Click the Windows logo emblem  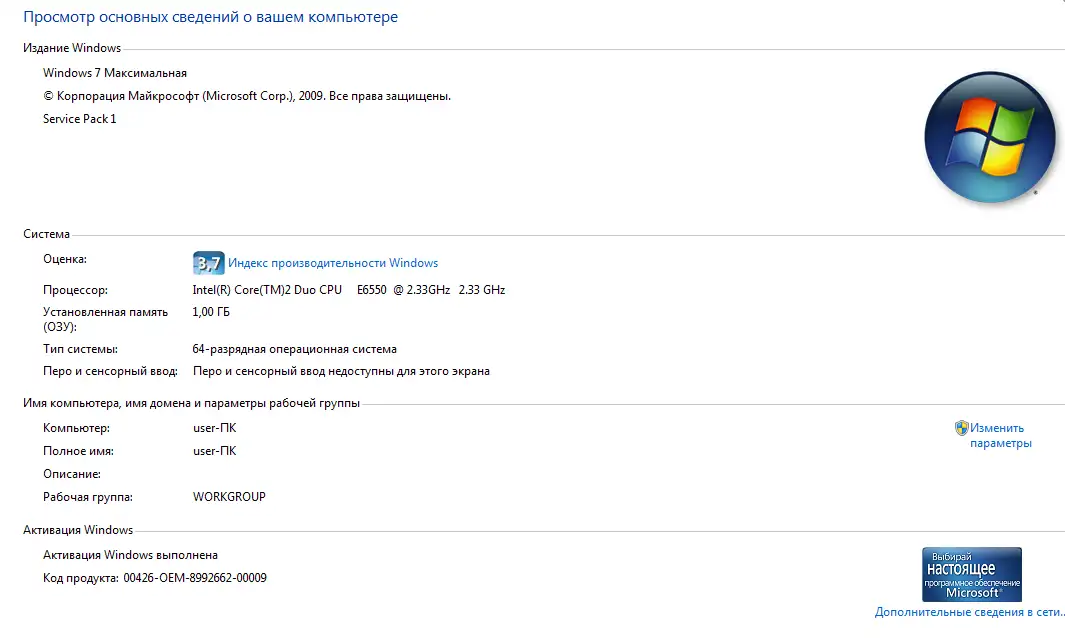click(x=989, y=135)
